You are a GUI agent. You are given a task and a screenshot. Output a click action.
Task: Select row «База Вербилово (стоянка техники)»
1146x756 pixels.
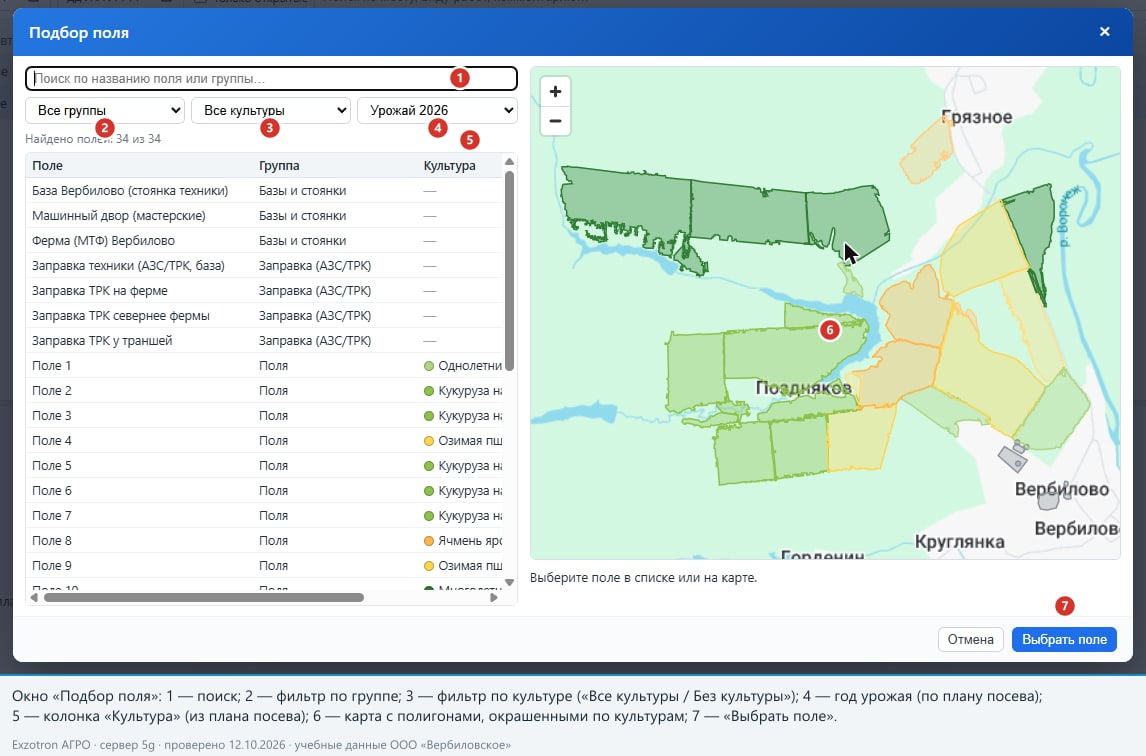264,191
